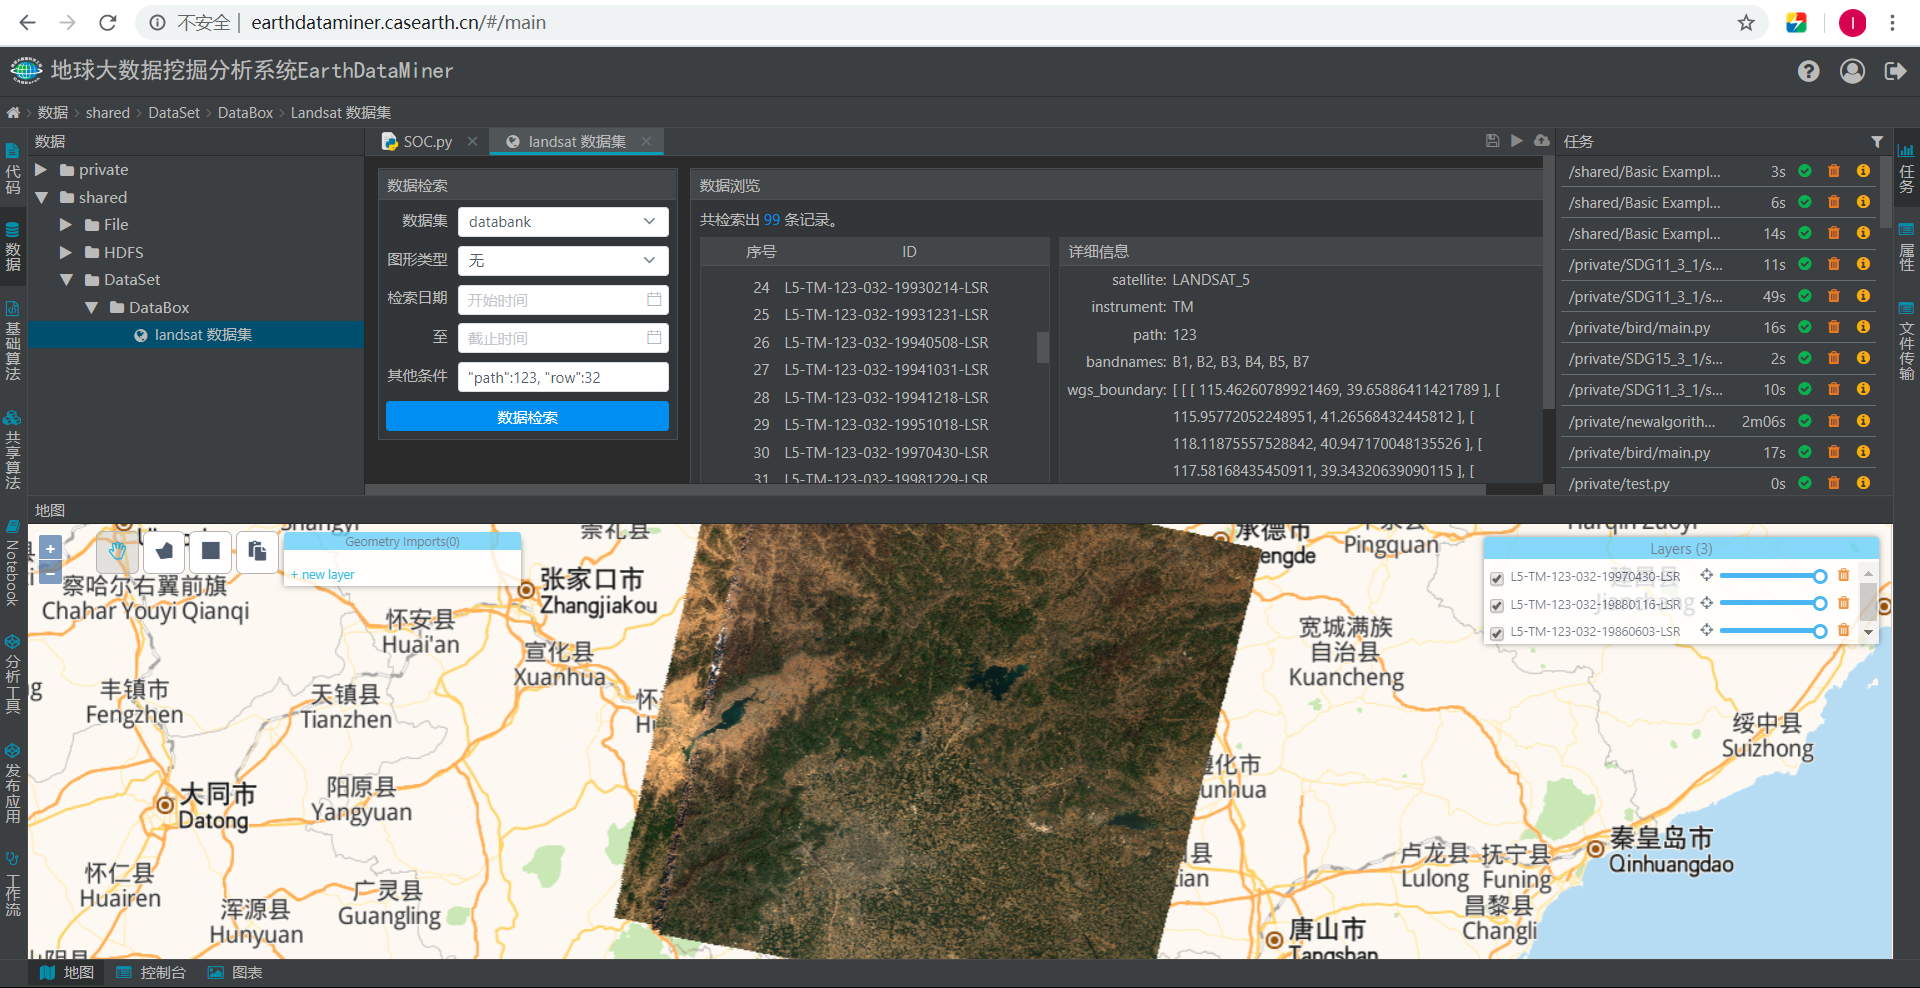Image resolution: width=1920 pixels, height=988 pixels.
Task: Open the 工作流 sidebar panel
Action: click(13, 885)
